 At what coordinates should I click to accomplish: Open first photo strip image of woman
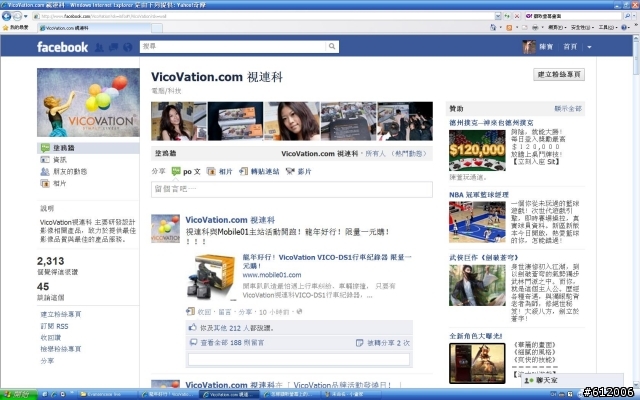pyautogui.click(x=179, y=121)
